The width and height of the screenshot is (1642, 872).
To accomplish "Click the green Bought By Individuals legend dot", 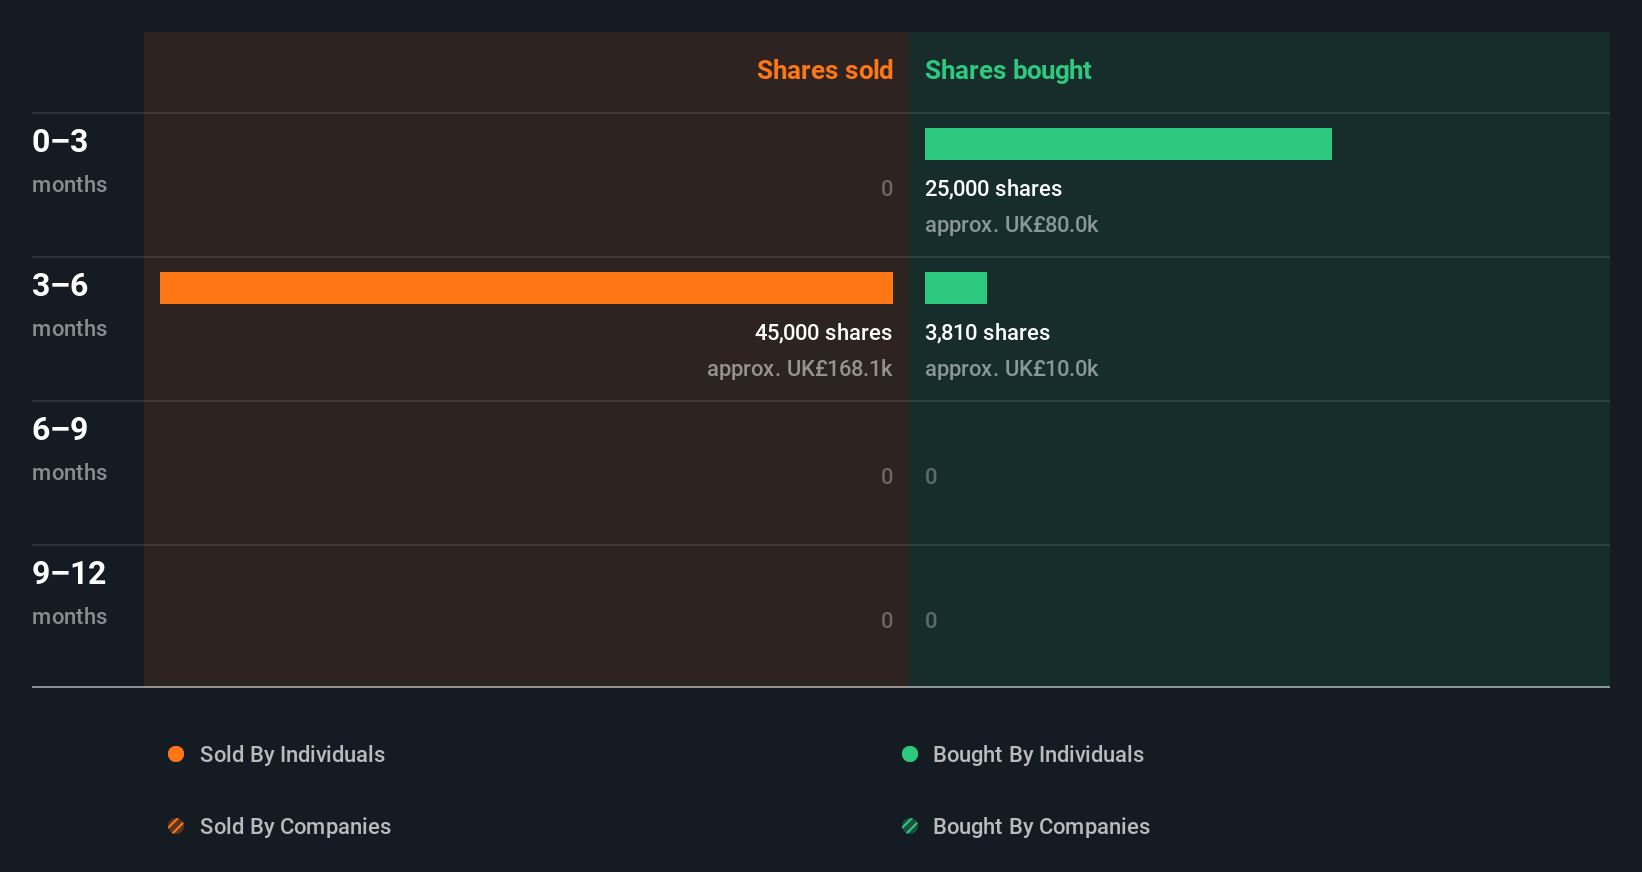I will pos(910,754).
